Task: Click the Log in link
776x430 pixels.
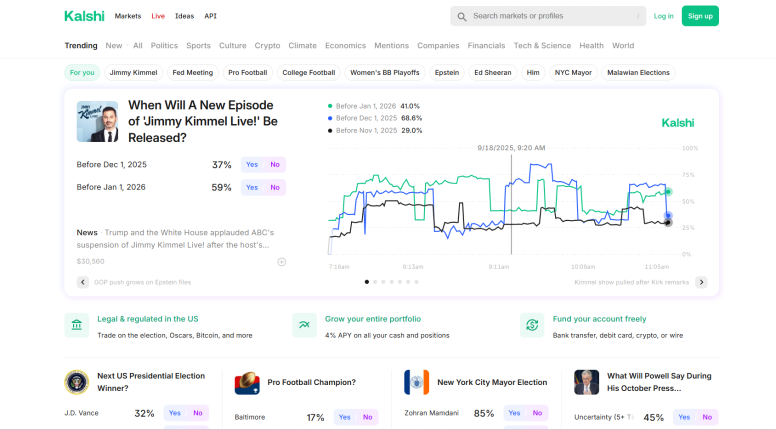Action: coord(663,16)
